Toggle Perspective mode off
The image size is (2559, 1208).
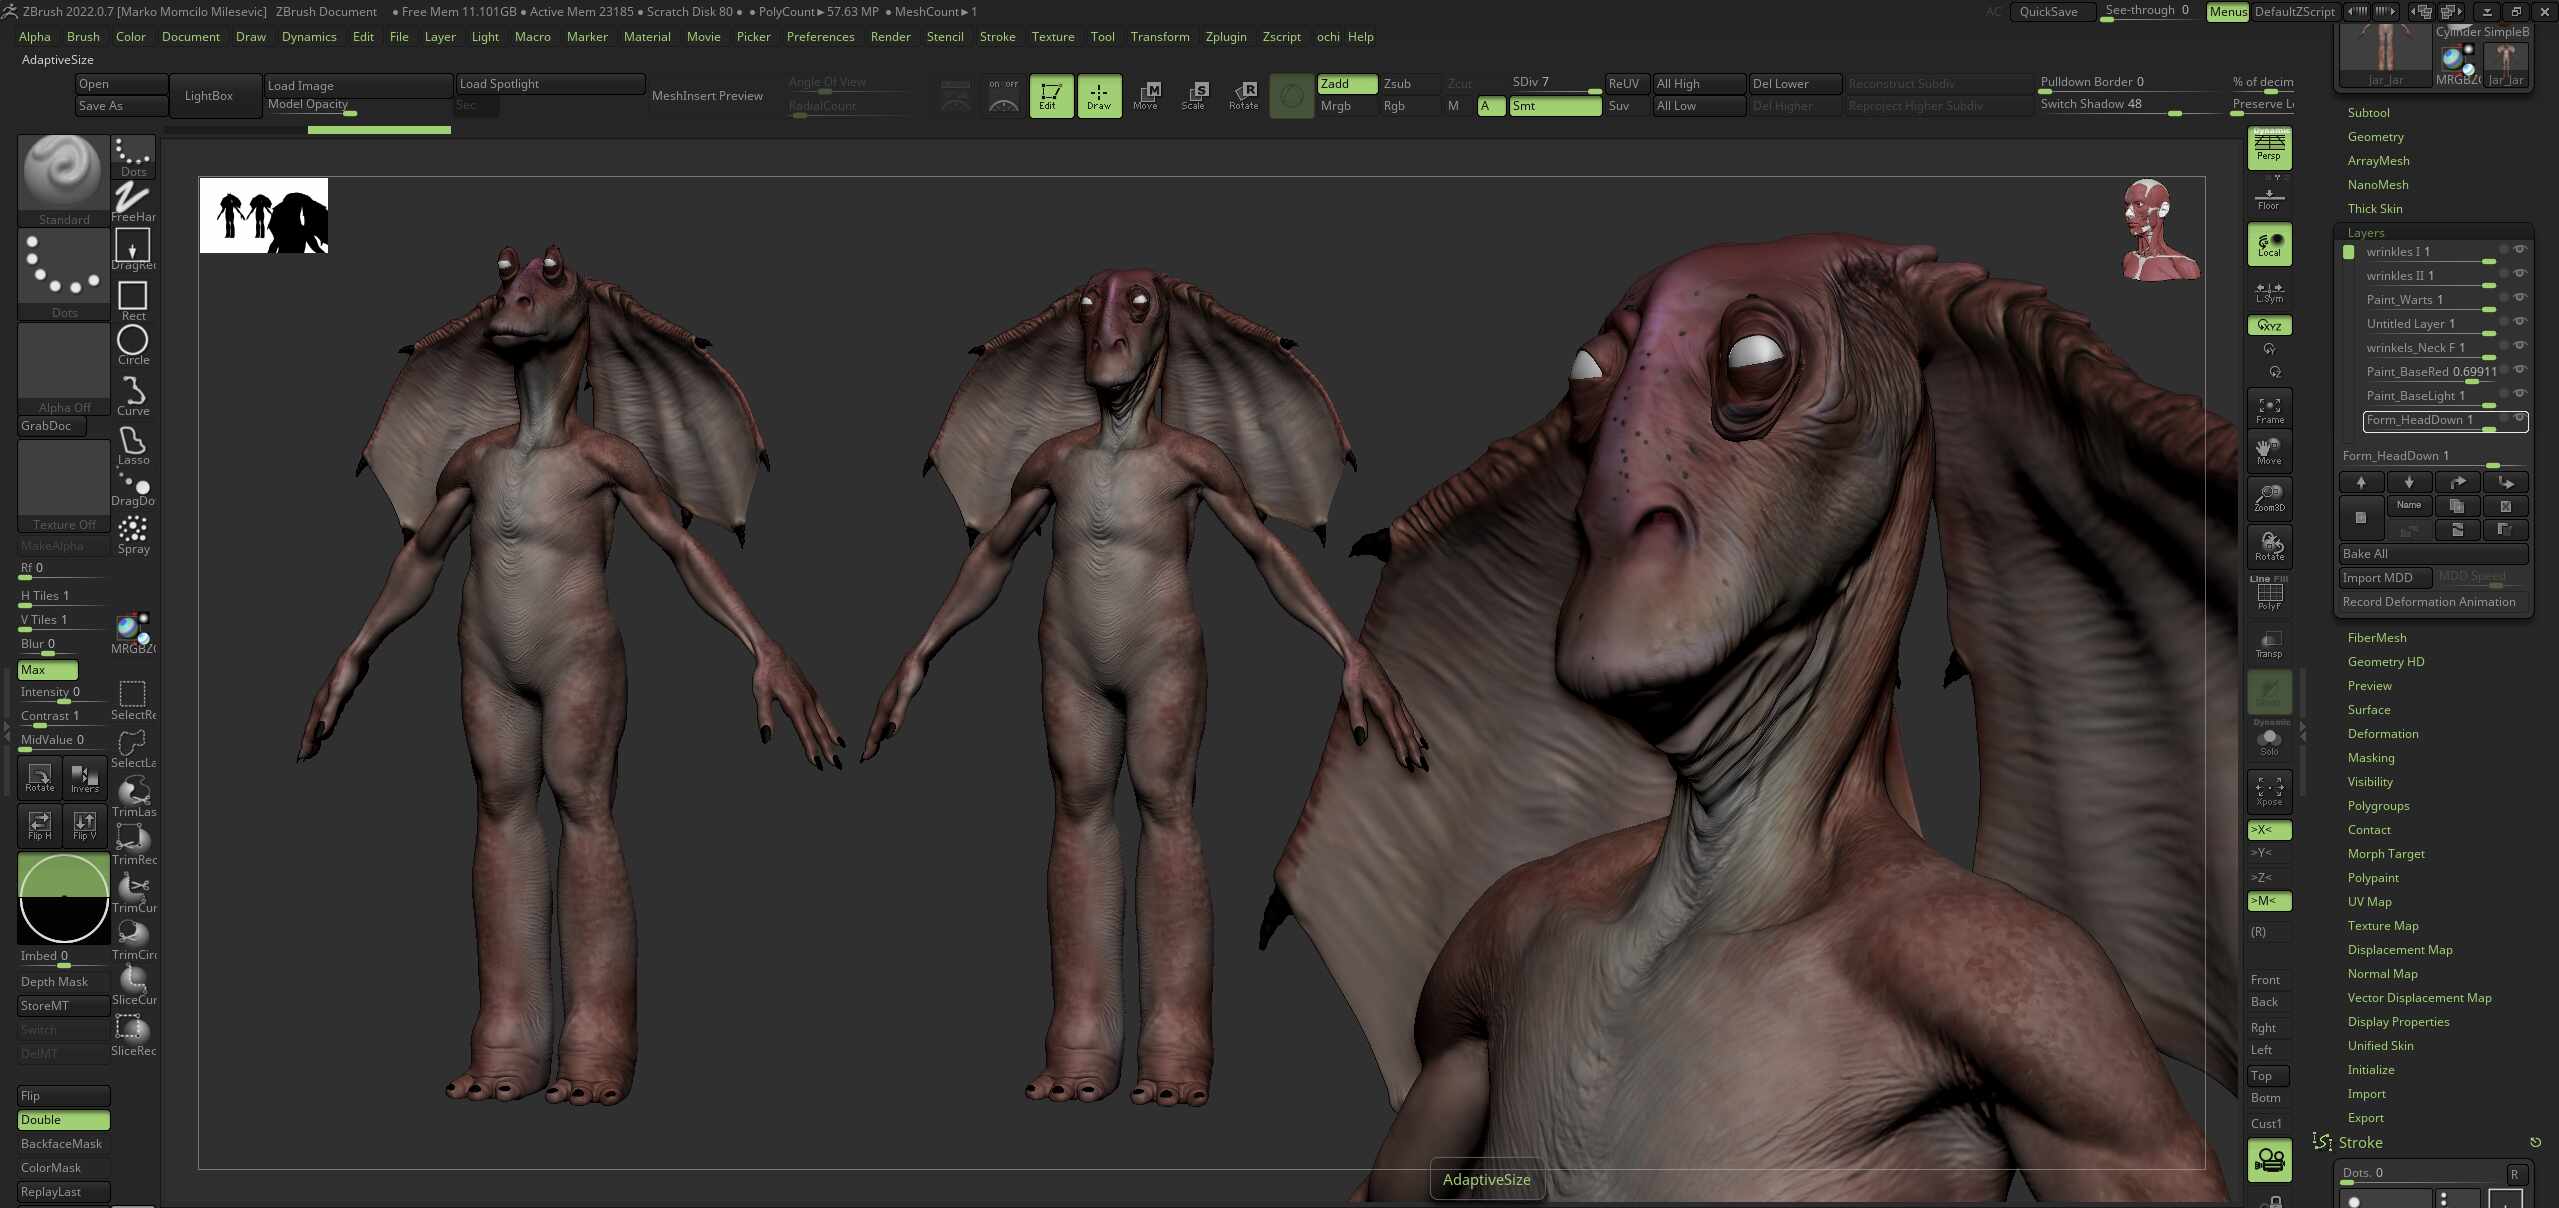2267,148
